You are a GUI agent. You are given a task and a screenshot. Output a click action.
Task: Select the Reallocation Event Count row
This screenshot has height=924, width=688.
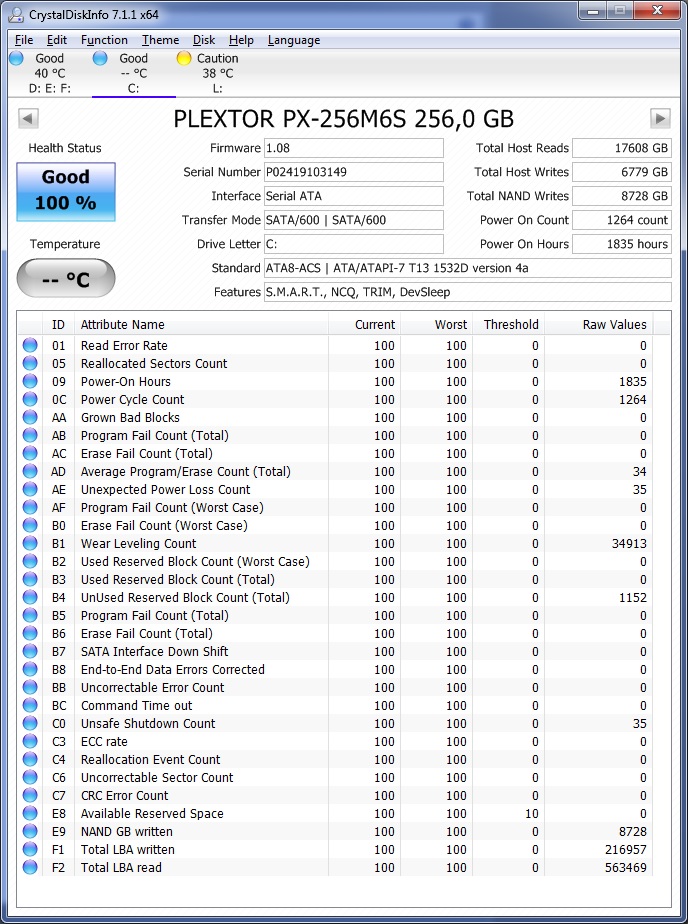pyautogui.click(x=335, y=760)
